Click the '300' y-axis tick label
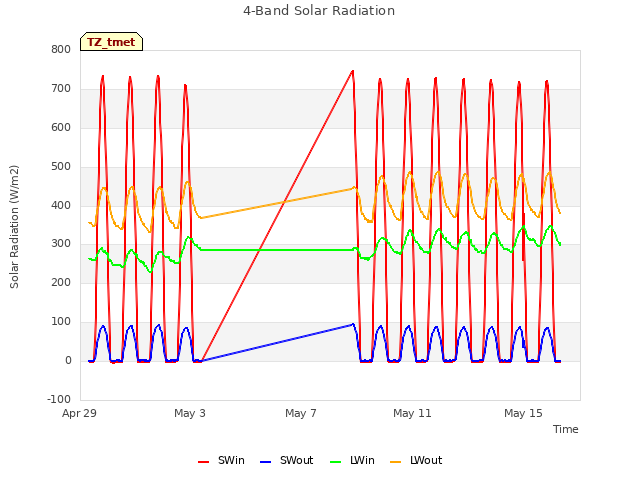Image resolution: width=640 pixels, height=480 pixels. (x=61, y=244)
